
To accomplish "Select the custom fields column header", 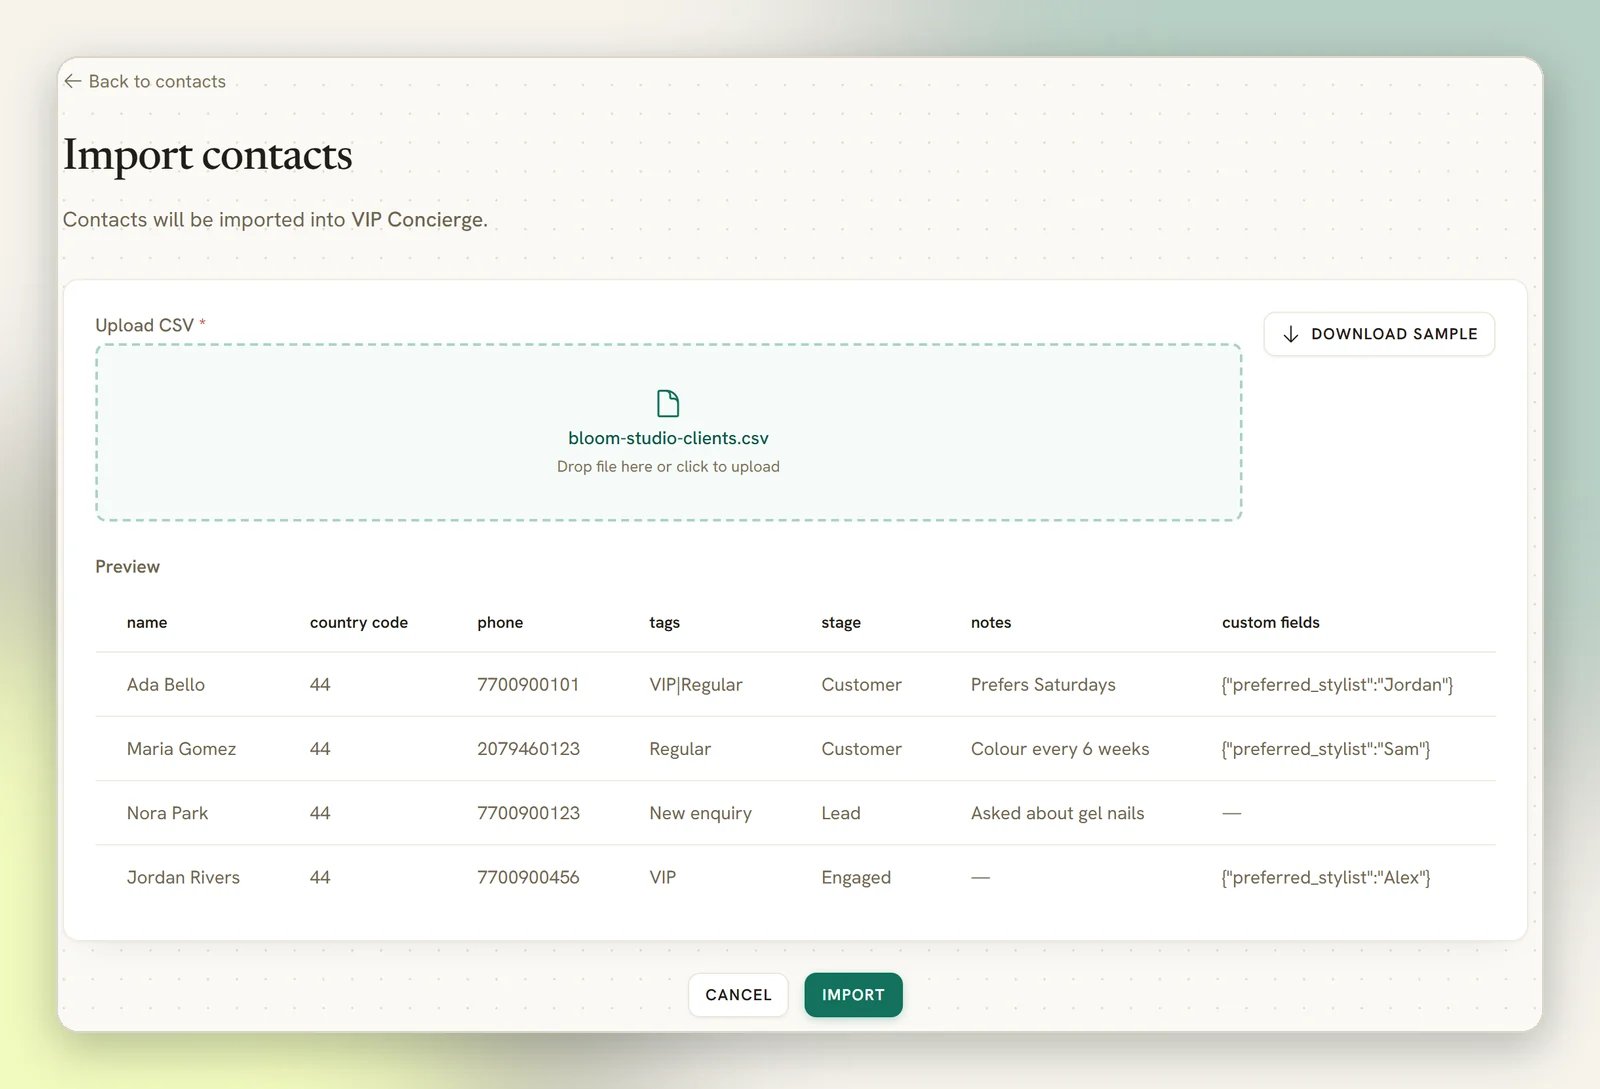I will pyautogui.click(x=1271, y=622).
